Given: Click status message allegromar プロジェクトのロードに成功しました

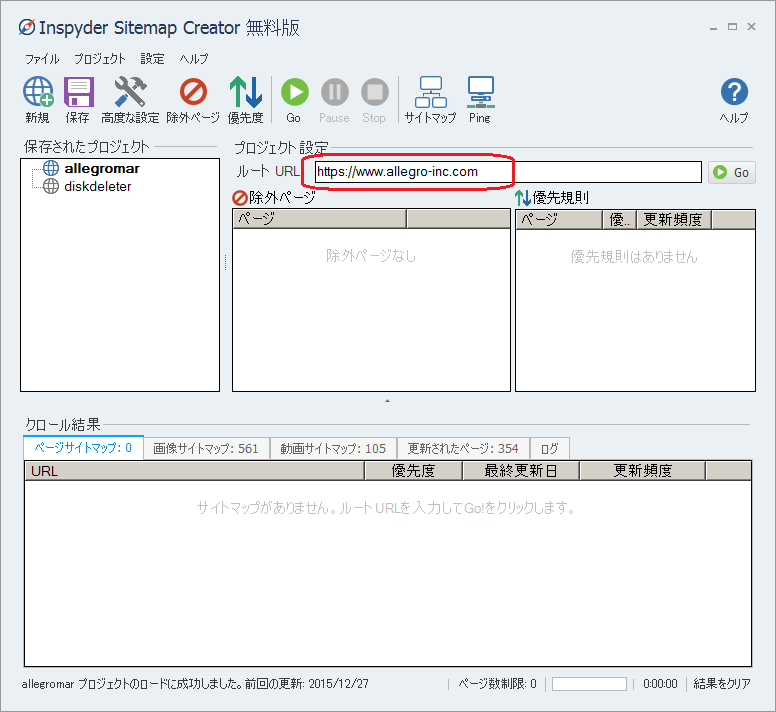Looking at the screenshot, I should pos(132,684).
